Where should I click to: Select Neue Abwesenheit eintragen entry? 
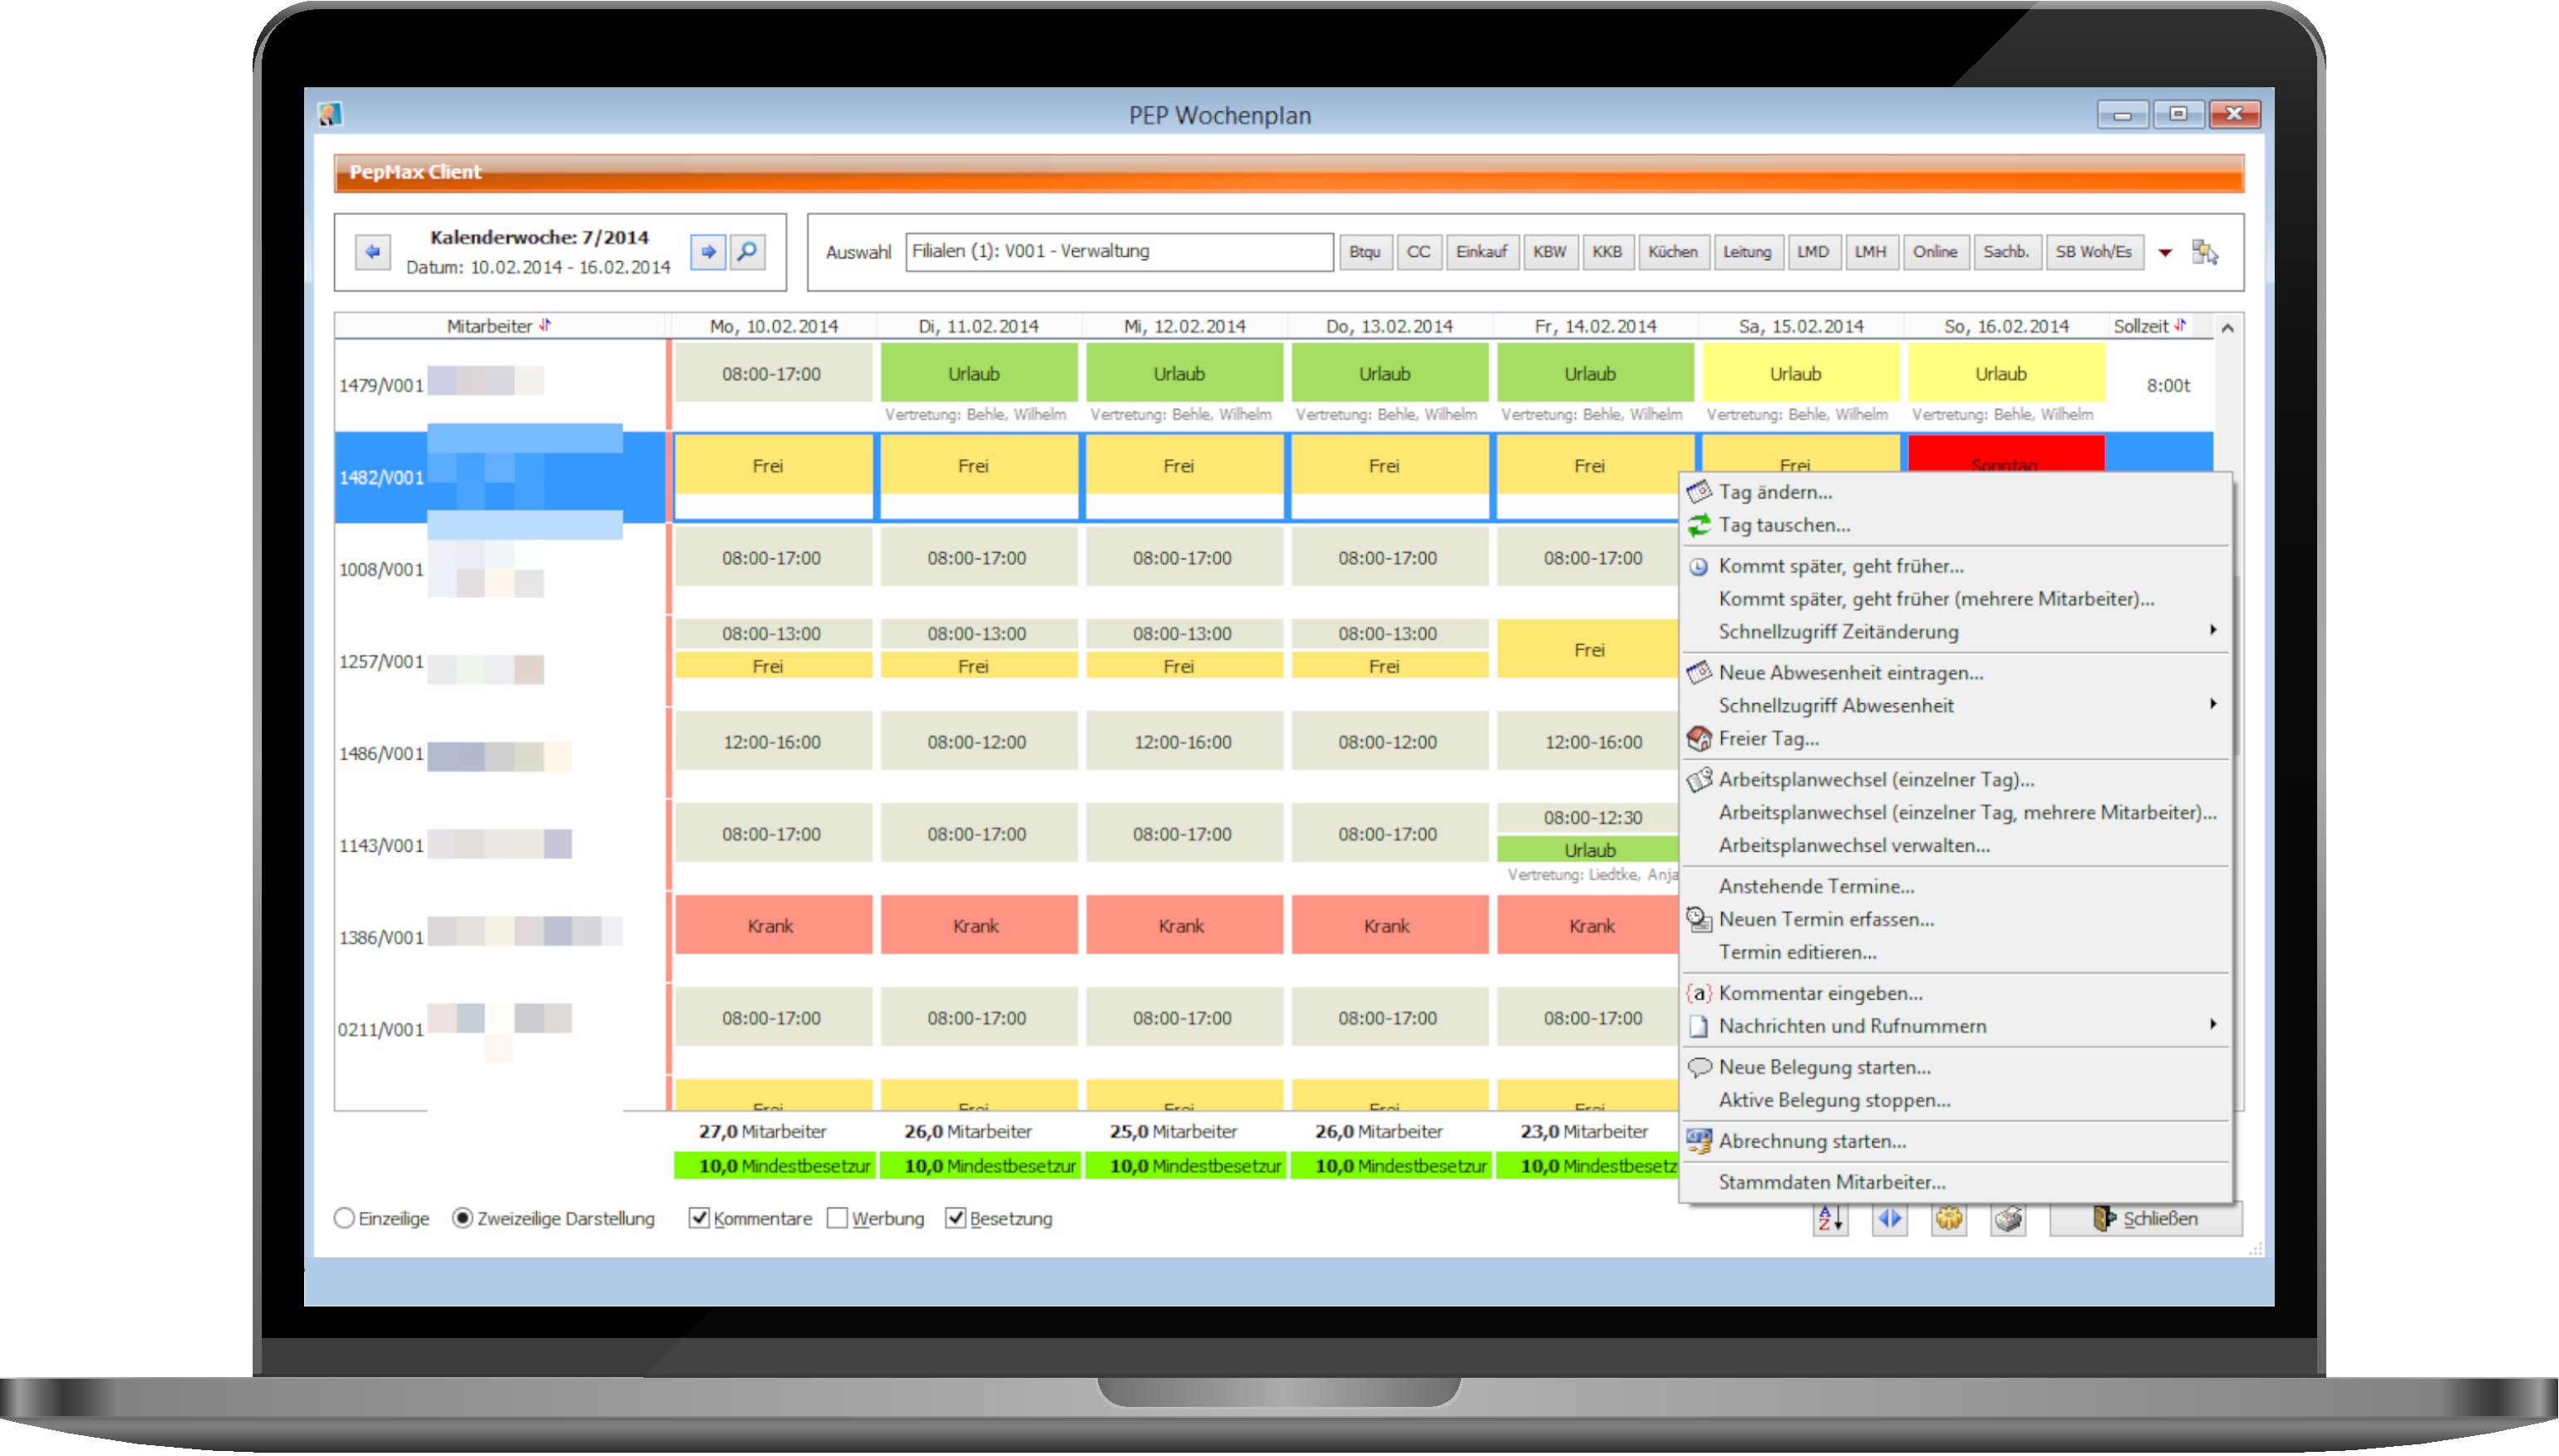point(1957,673)
